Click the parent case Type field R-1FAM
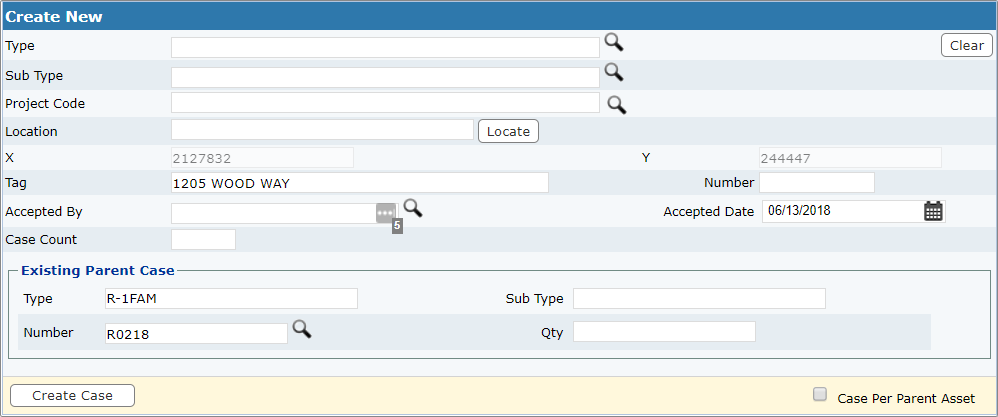Screen dimensions: 998x417 coord(232,299)
